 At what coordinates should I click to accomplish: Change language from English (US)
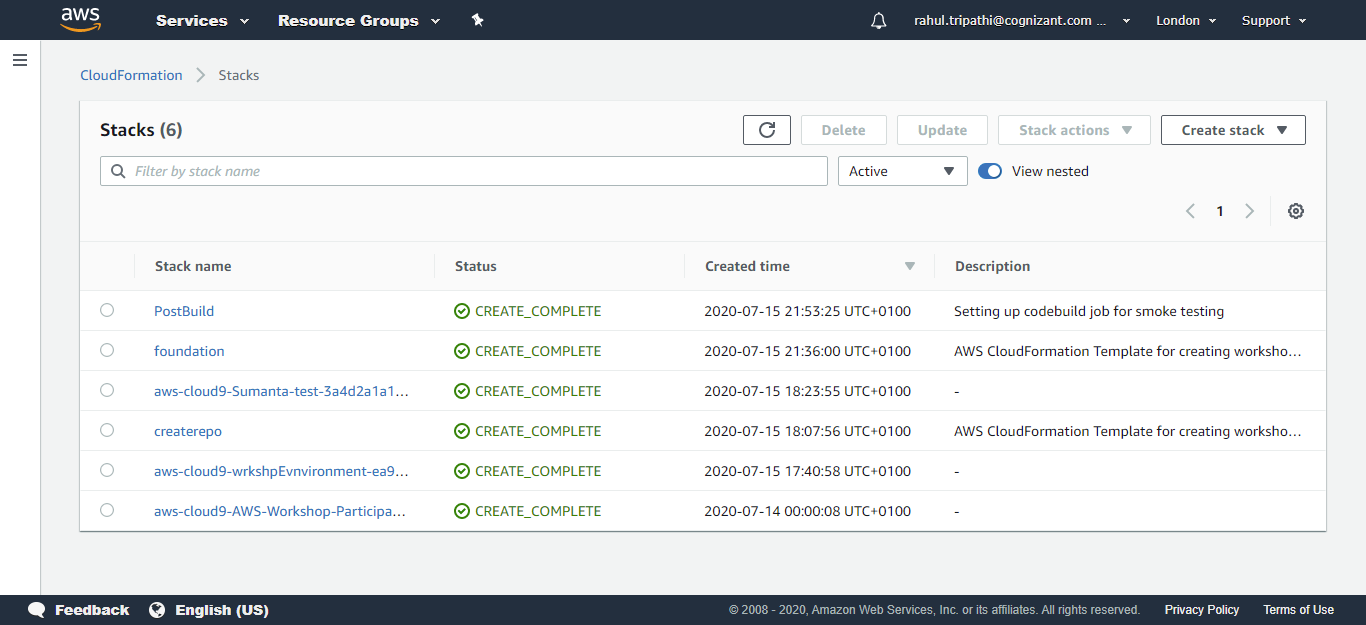click(222, 610)
